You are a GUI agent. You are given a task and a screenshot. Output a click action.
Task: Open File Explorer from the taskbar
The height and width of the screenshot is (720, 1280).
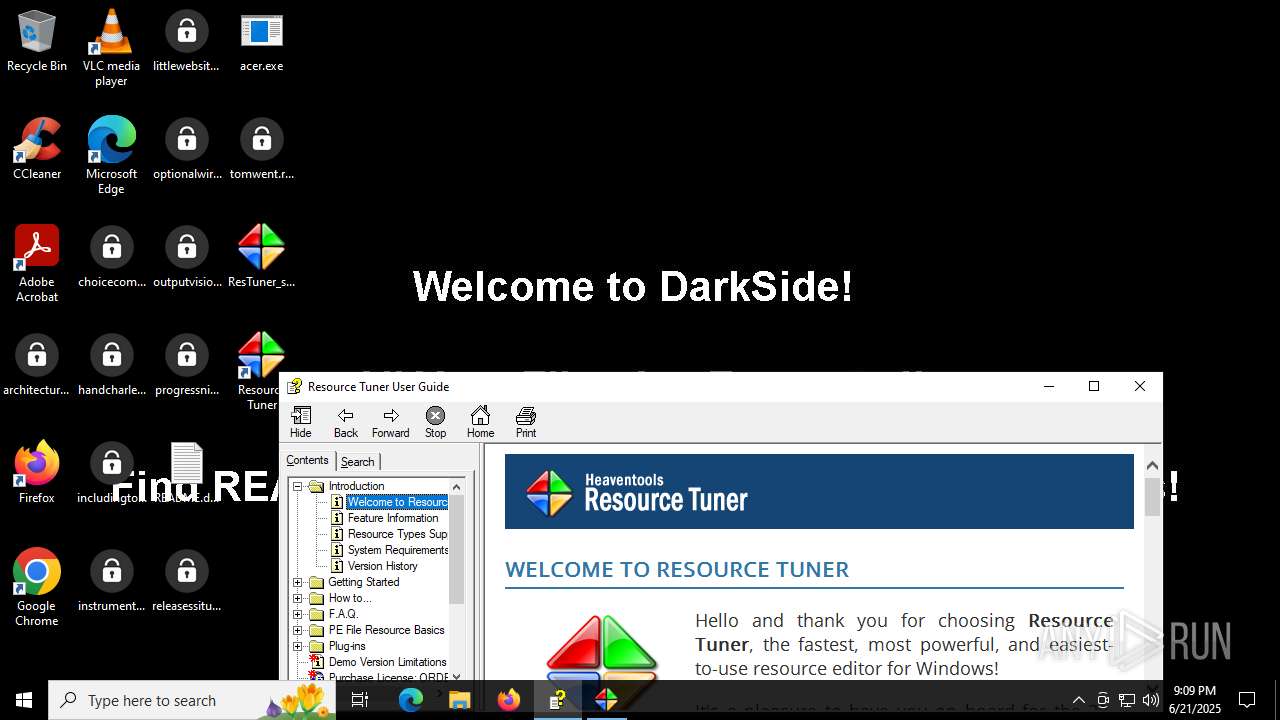459,700
